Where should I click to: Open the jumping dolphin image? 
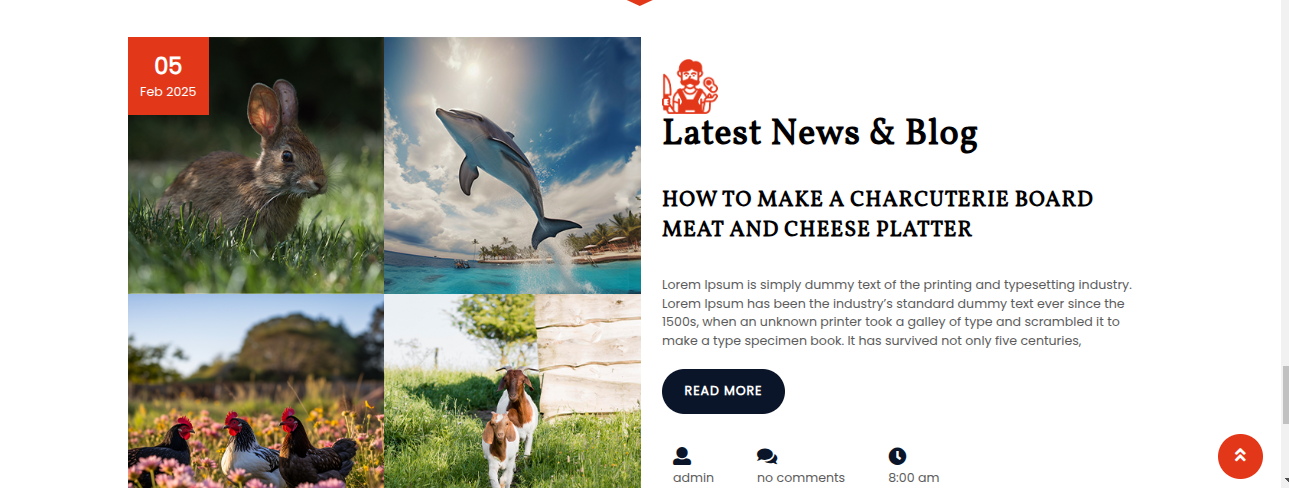click(512, 165)
